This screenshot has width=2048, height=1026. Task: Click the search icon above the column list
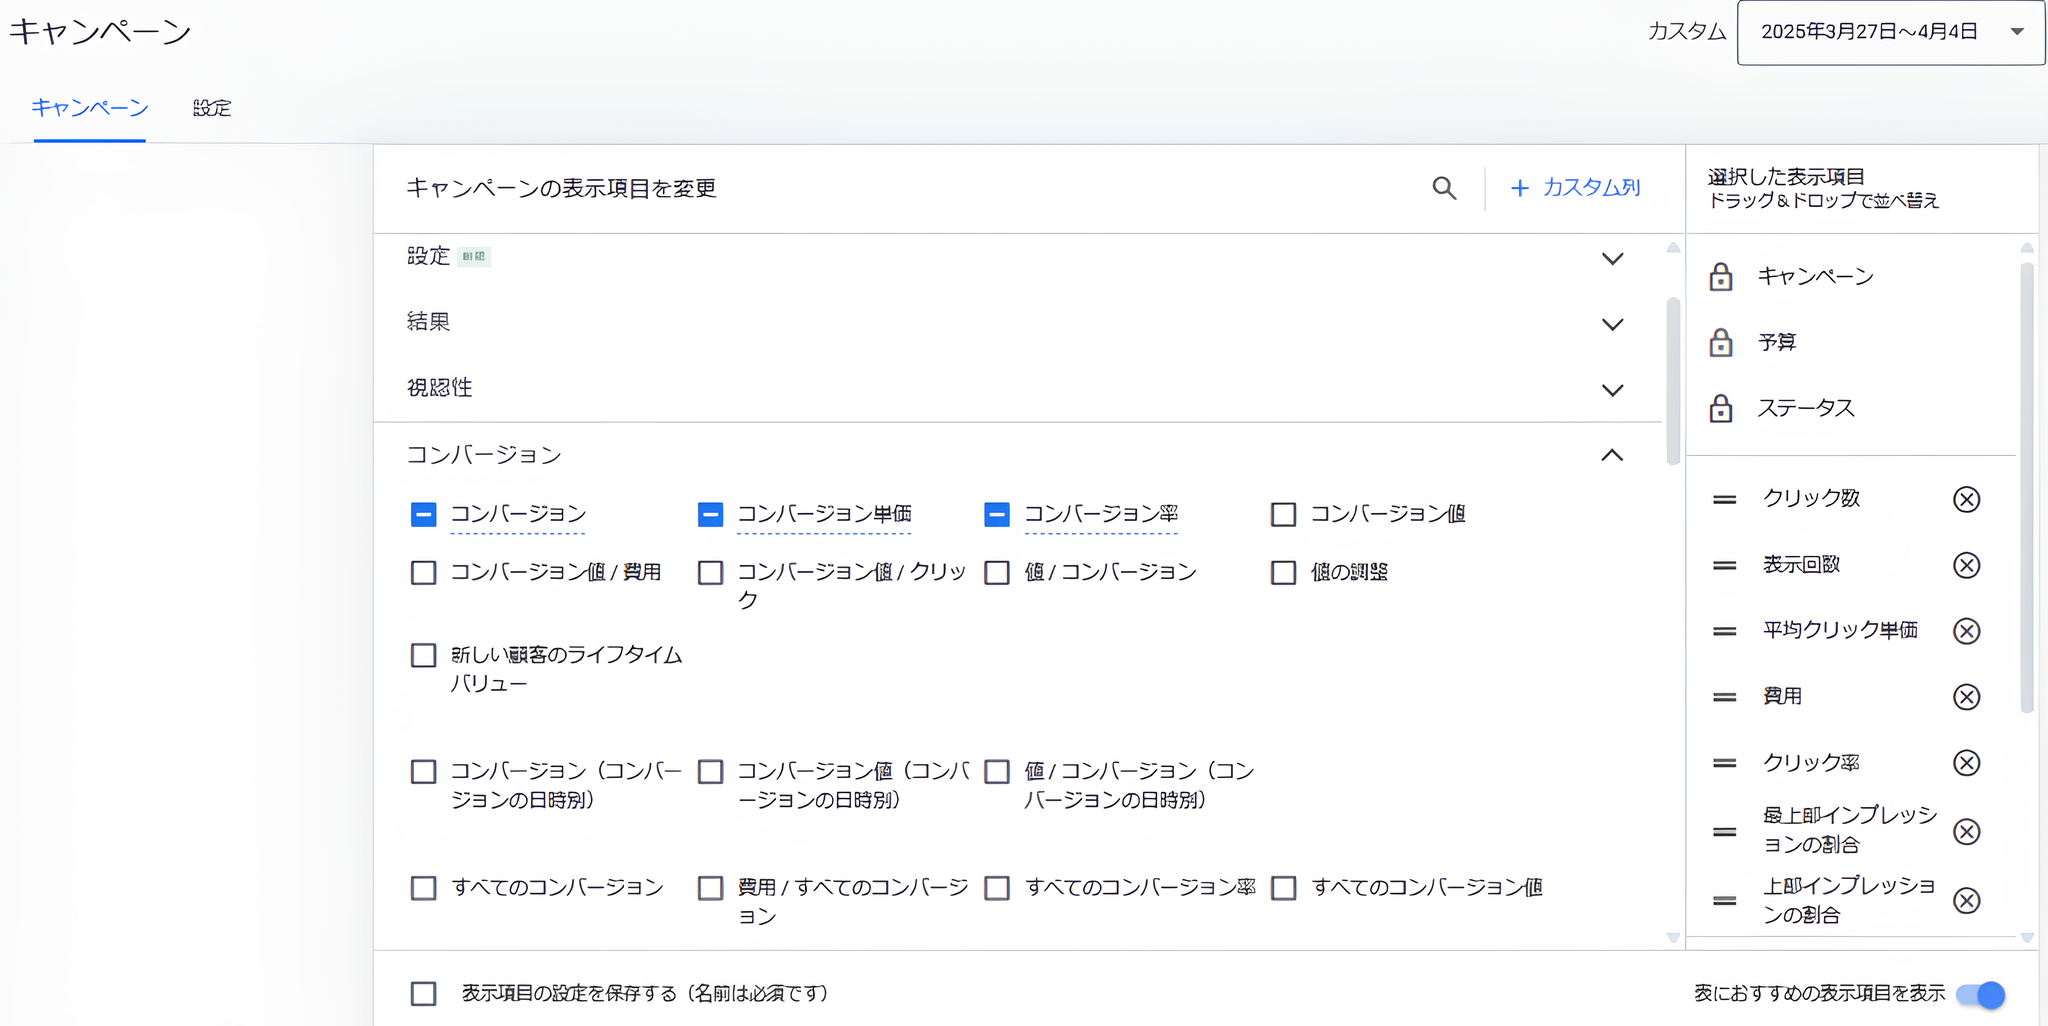pyautogui.click(x=1443, y=188)
